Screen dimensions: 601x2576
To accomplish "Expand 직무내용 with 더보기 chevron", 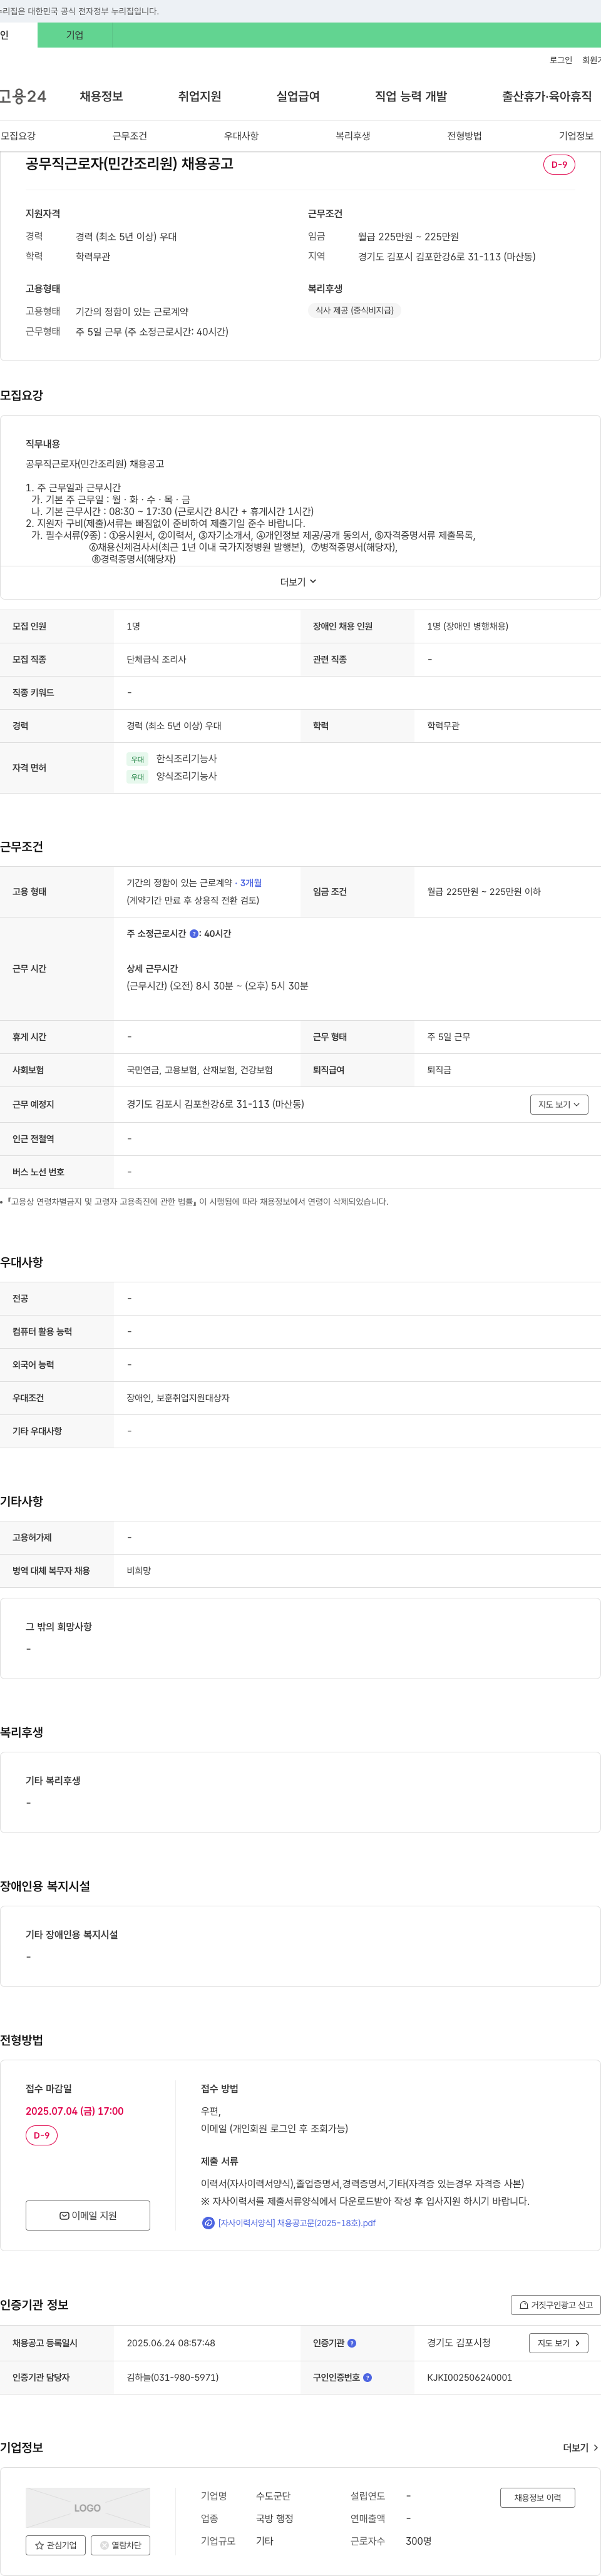I will coord(299,582).
